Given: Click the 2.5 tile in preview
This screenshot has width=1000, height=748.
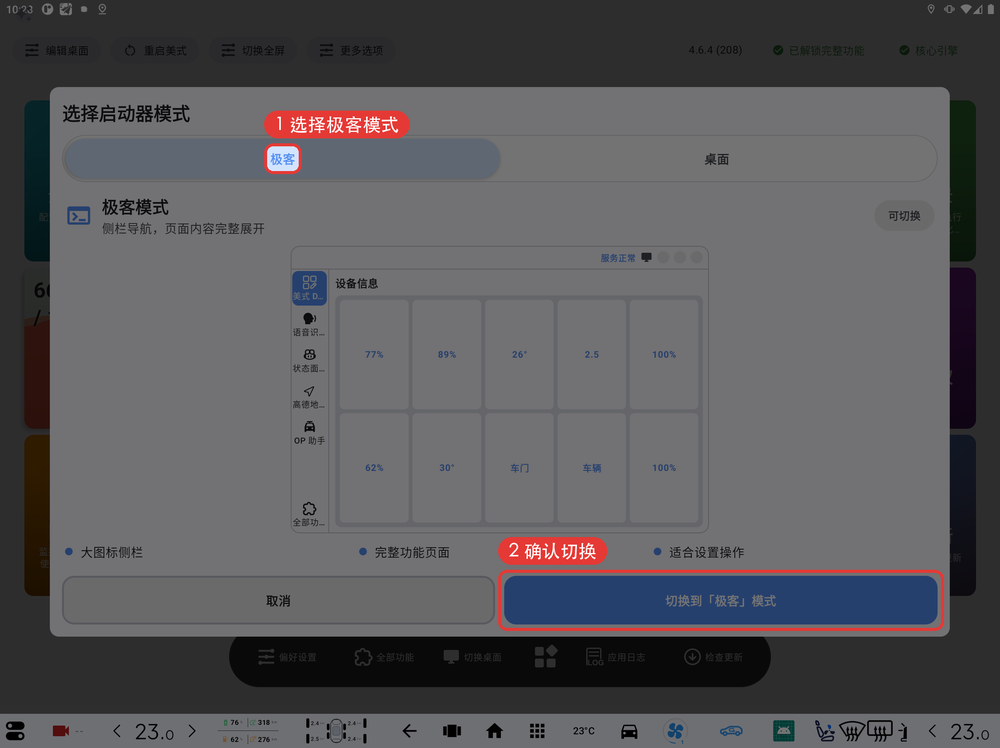Looking at the screenshot, I should [x=592, y=355].
